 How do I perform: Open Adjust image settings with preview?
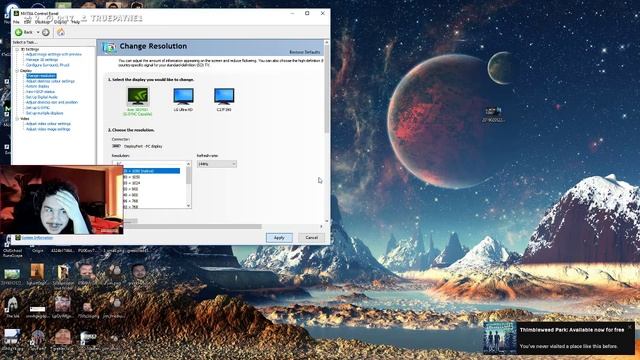click(x=53, y=54)
